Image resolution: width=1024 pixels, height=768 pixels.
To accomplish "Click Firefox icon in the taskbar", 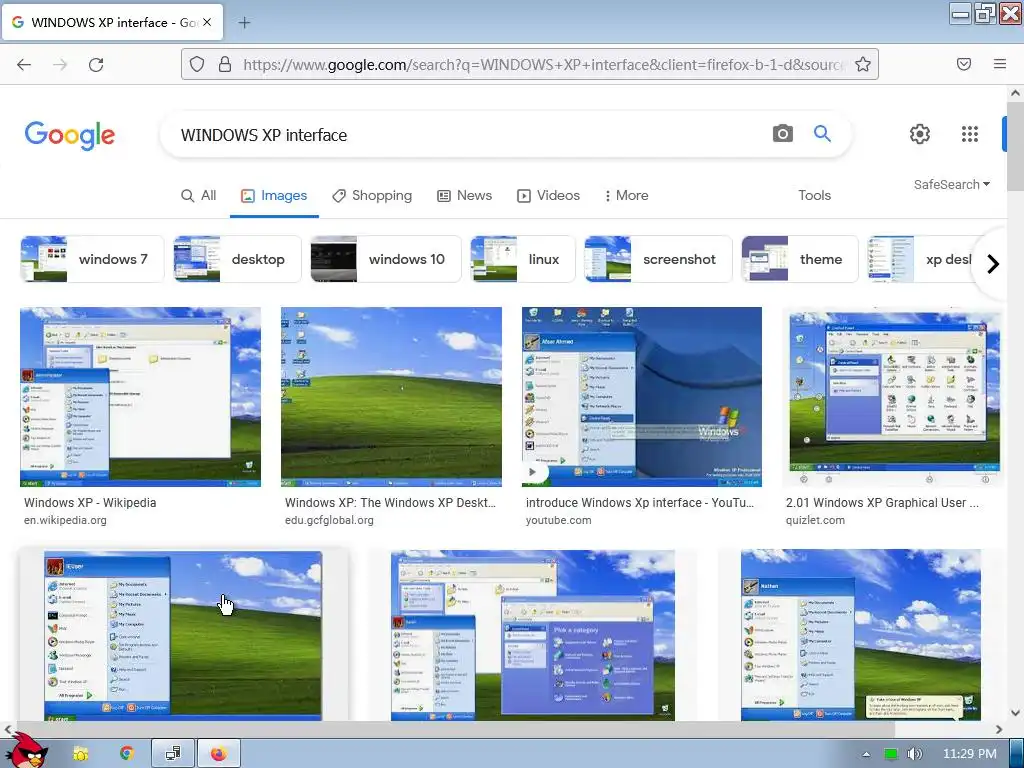I will coord(218,754).
